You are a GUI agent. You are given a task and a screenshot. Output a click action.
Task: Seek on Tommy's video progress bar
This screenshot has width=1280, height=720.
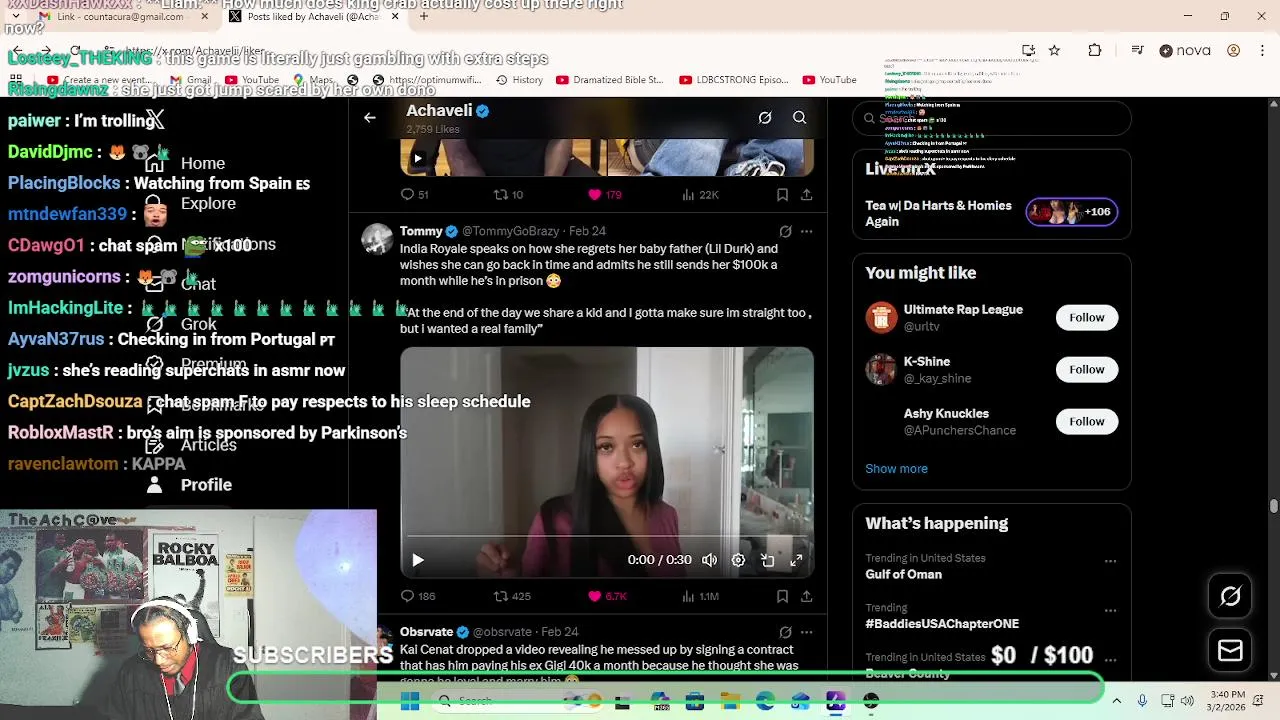(x=607, y=537)
